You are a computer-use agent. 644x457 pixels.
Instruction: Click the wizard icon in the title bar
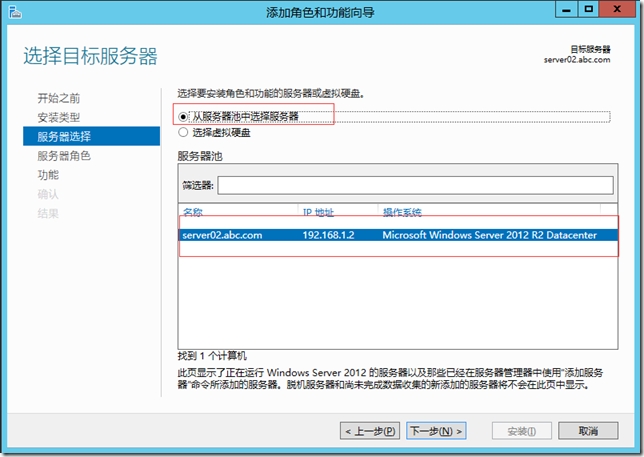(15, 12)
